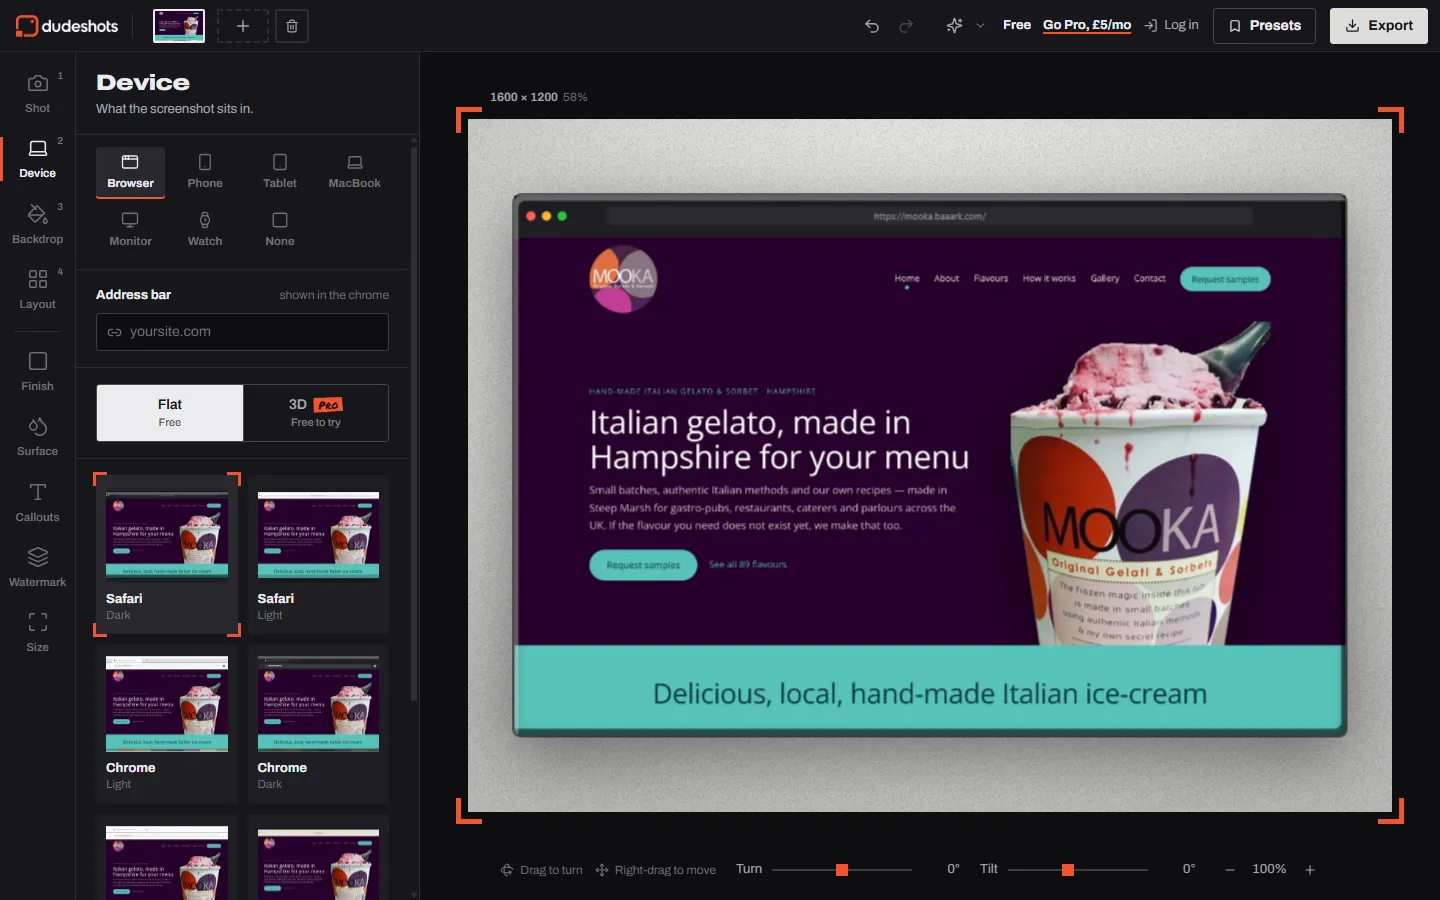This screenshot has width=1440, height=900.
Task: Open the Device section in sidebar
Action: click(x=38, y=159)
